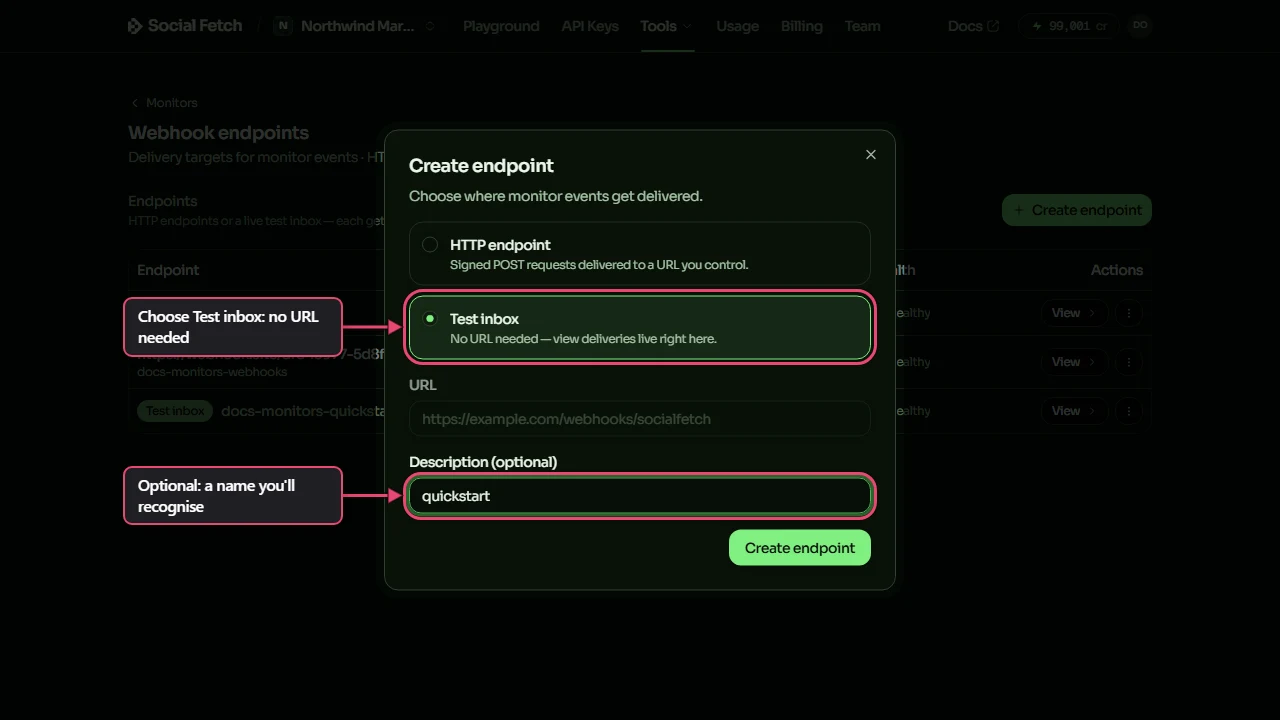Open the docs-monitors-quickstart row's actions menu
The width and height of the screenshot is (1280, 720).
tap(1129, 411)
